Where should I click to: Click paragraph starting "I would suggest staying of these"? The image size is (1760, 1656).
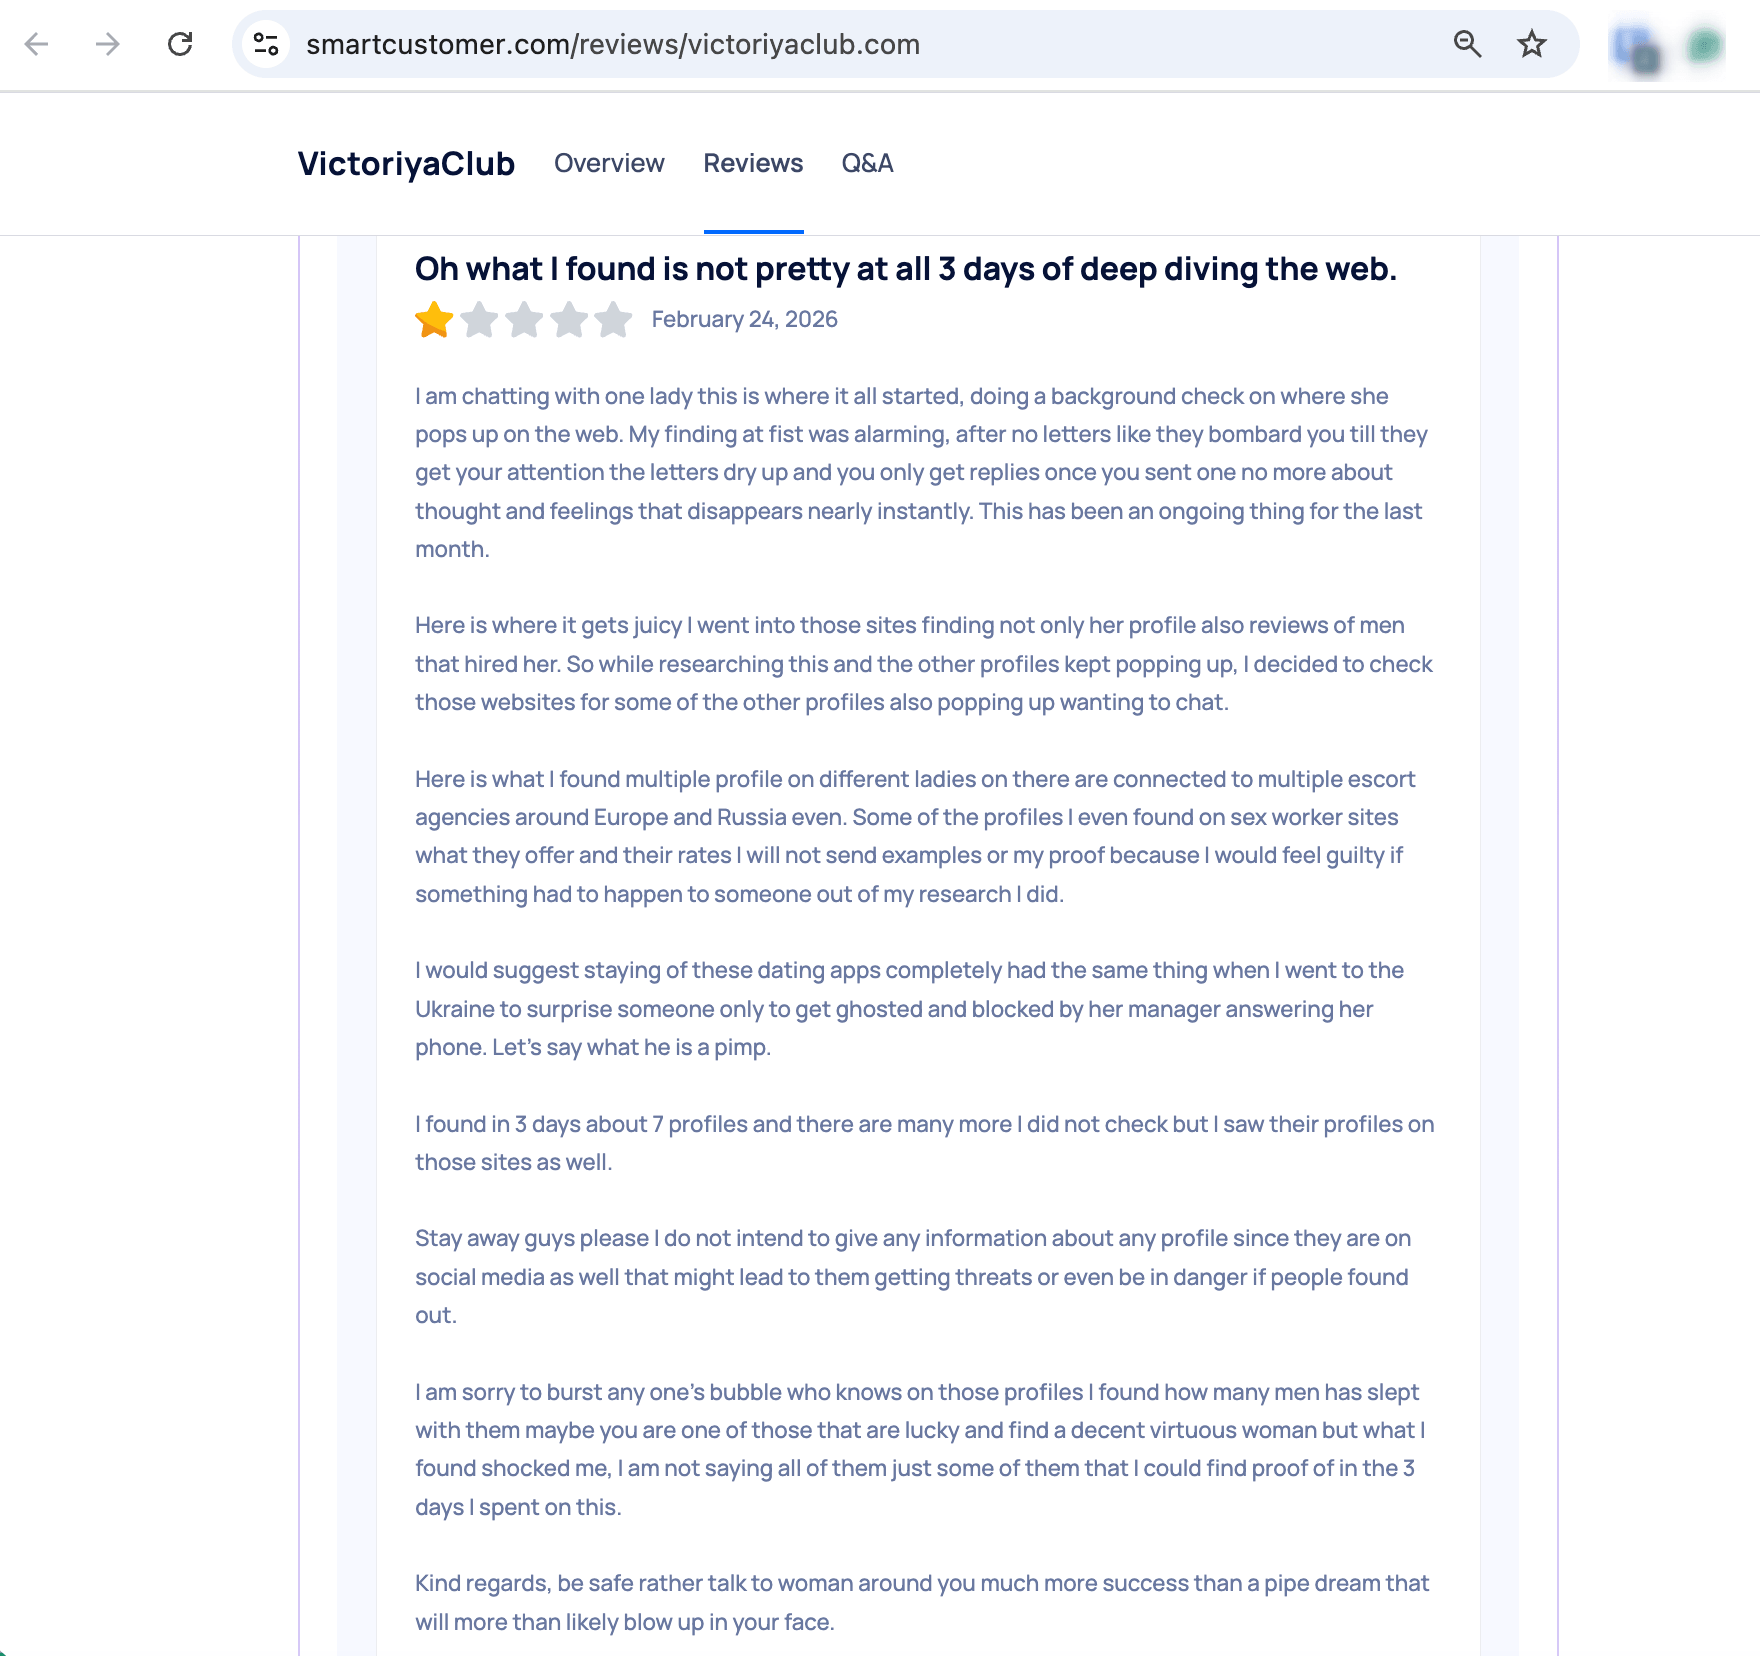pyautogui.click(x=909, y=1009)
